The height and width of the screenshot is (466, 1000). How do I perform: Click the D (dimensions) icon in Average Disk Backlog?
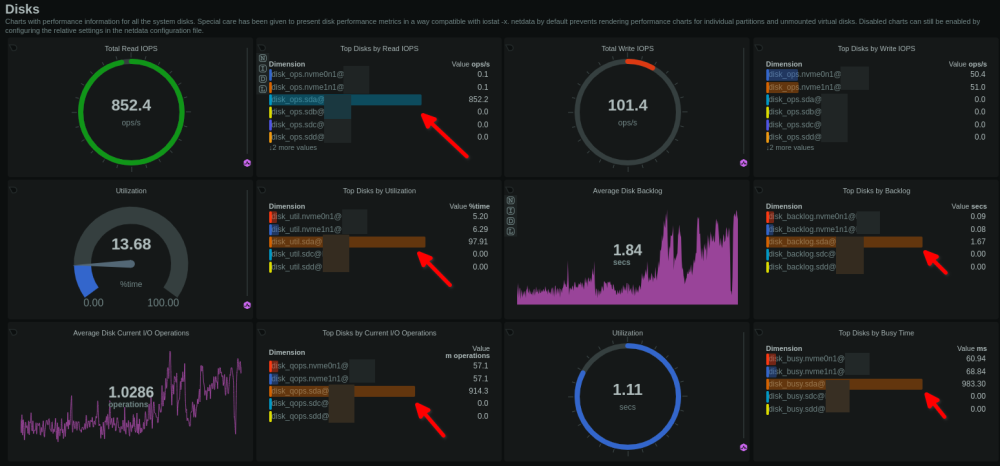click(x=510, y=221)
